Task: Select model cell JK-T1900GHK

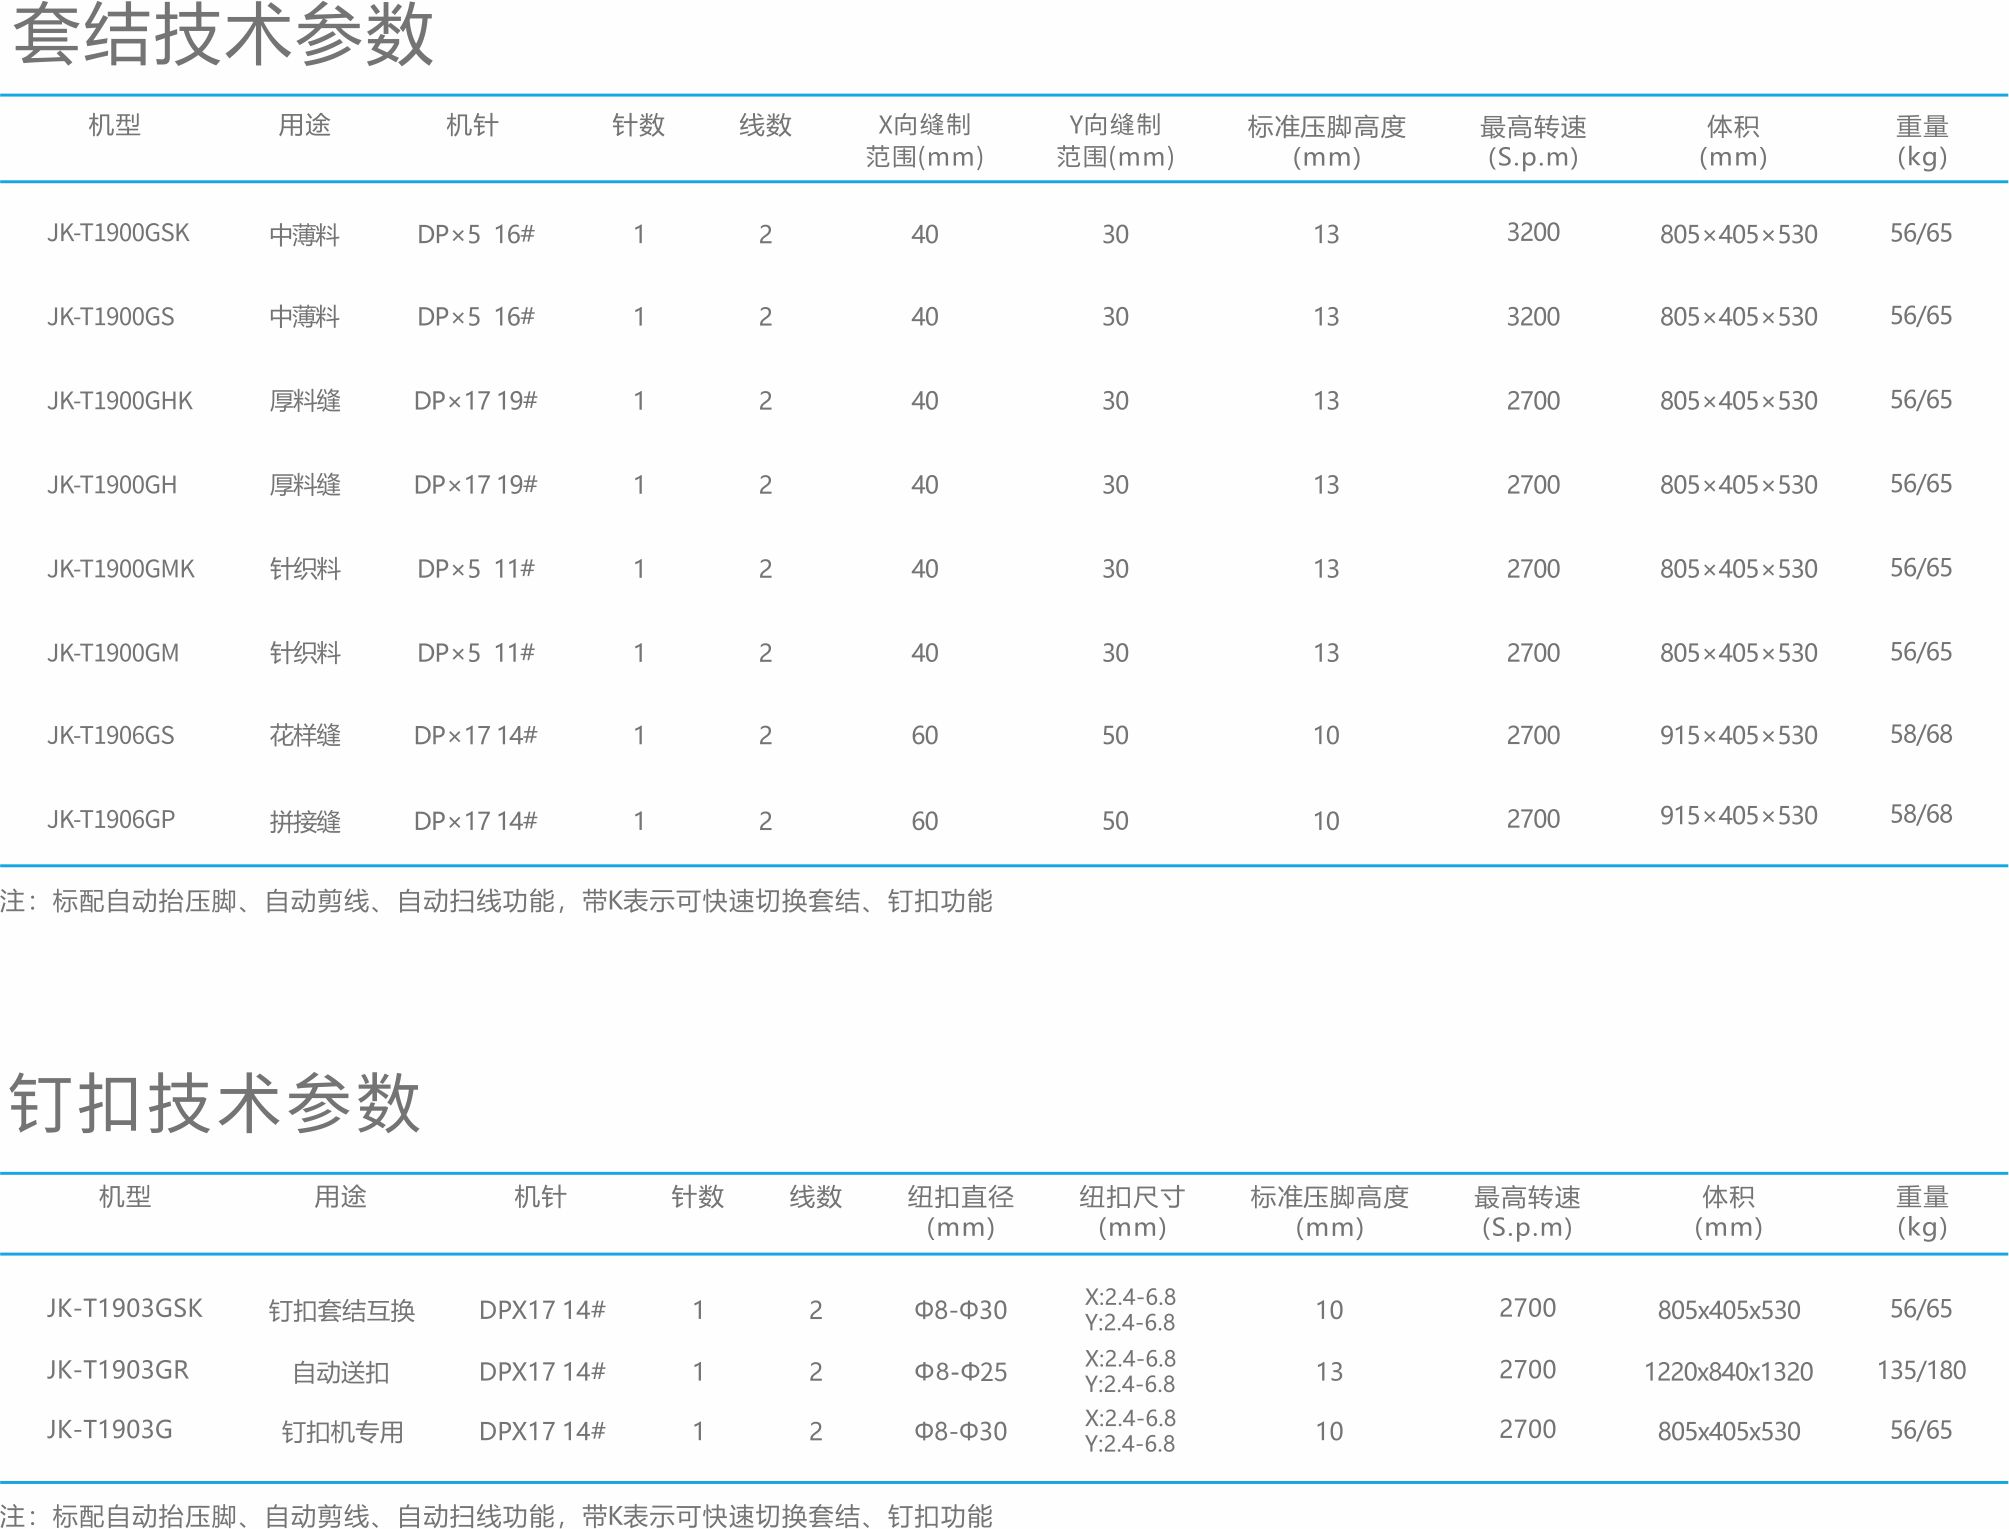Action: tap(119, 401)
